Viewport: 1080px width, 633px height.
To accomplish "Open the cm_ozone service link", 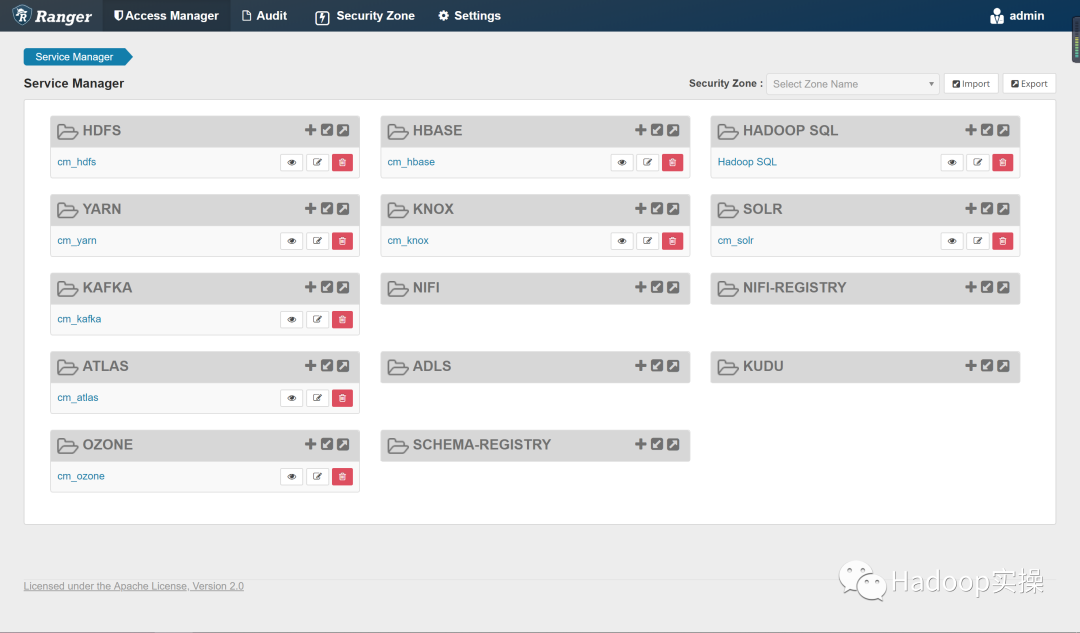I will pyautogui.click(x=81, y=477).
